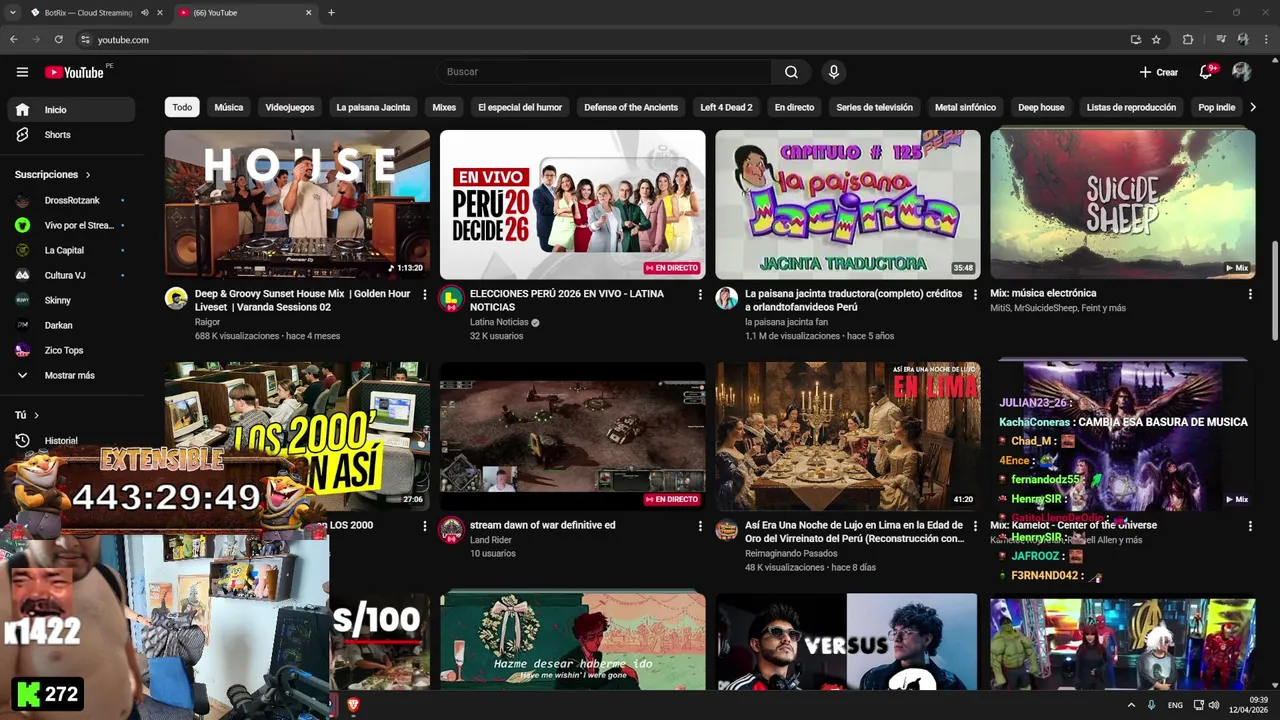The width and height of the screenshot is (1280, 720).
Task: Open the browser tab search dropdown
Action: click(13, 13)
